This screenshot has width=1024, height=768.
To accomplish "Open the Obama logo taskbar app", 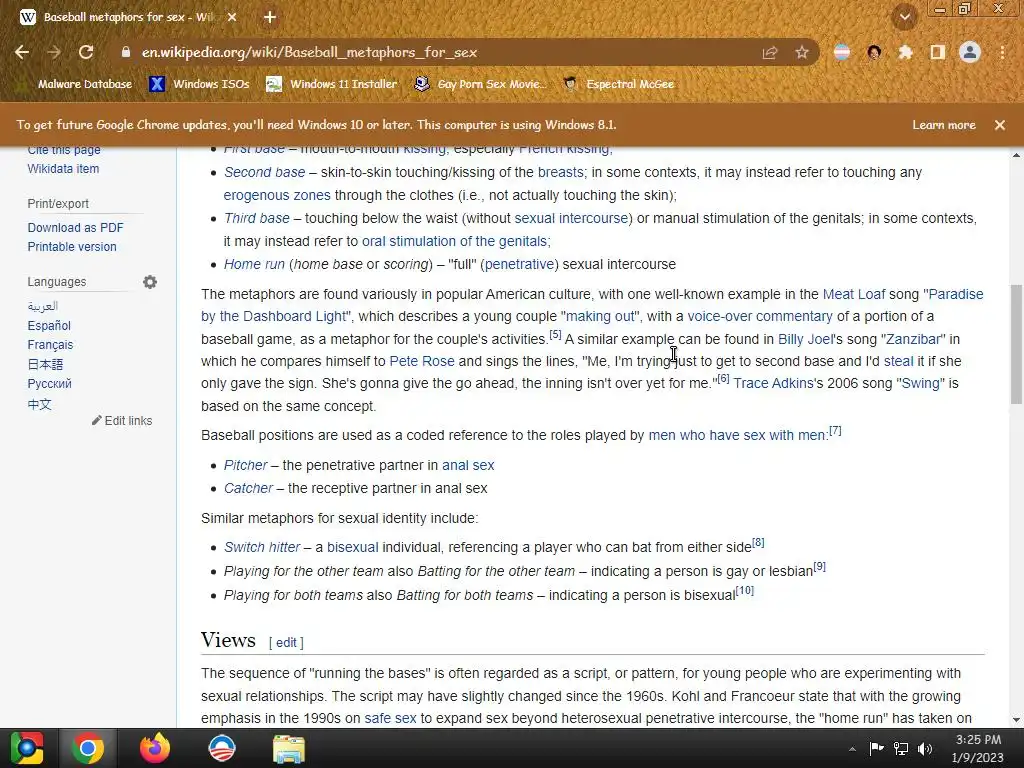I will [221, 748].
